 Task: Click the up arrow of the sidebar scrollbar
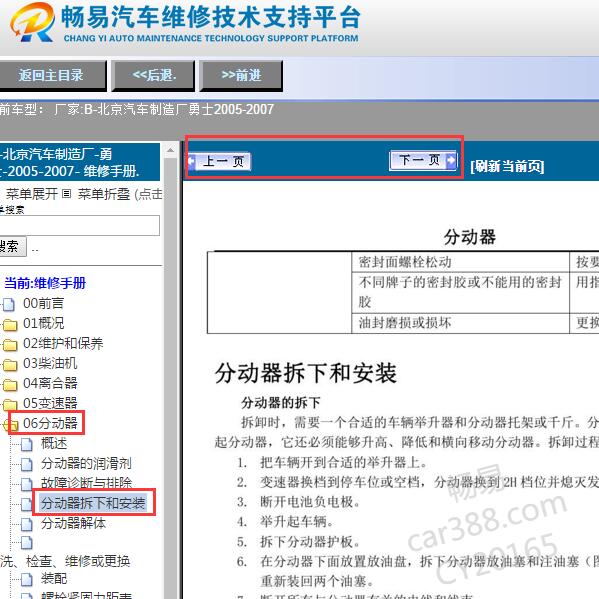170,150
